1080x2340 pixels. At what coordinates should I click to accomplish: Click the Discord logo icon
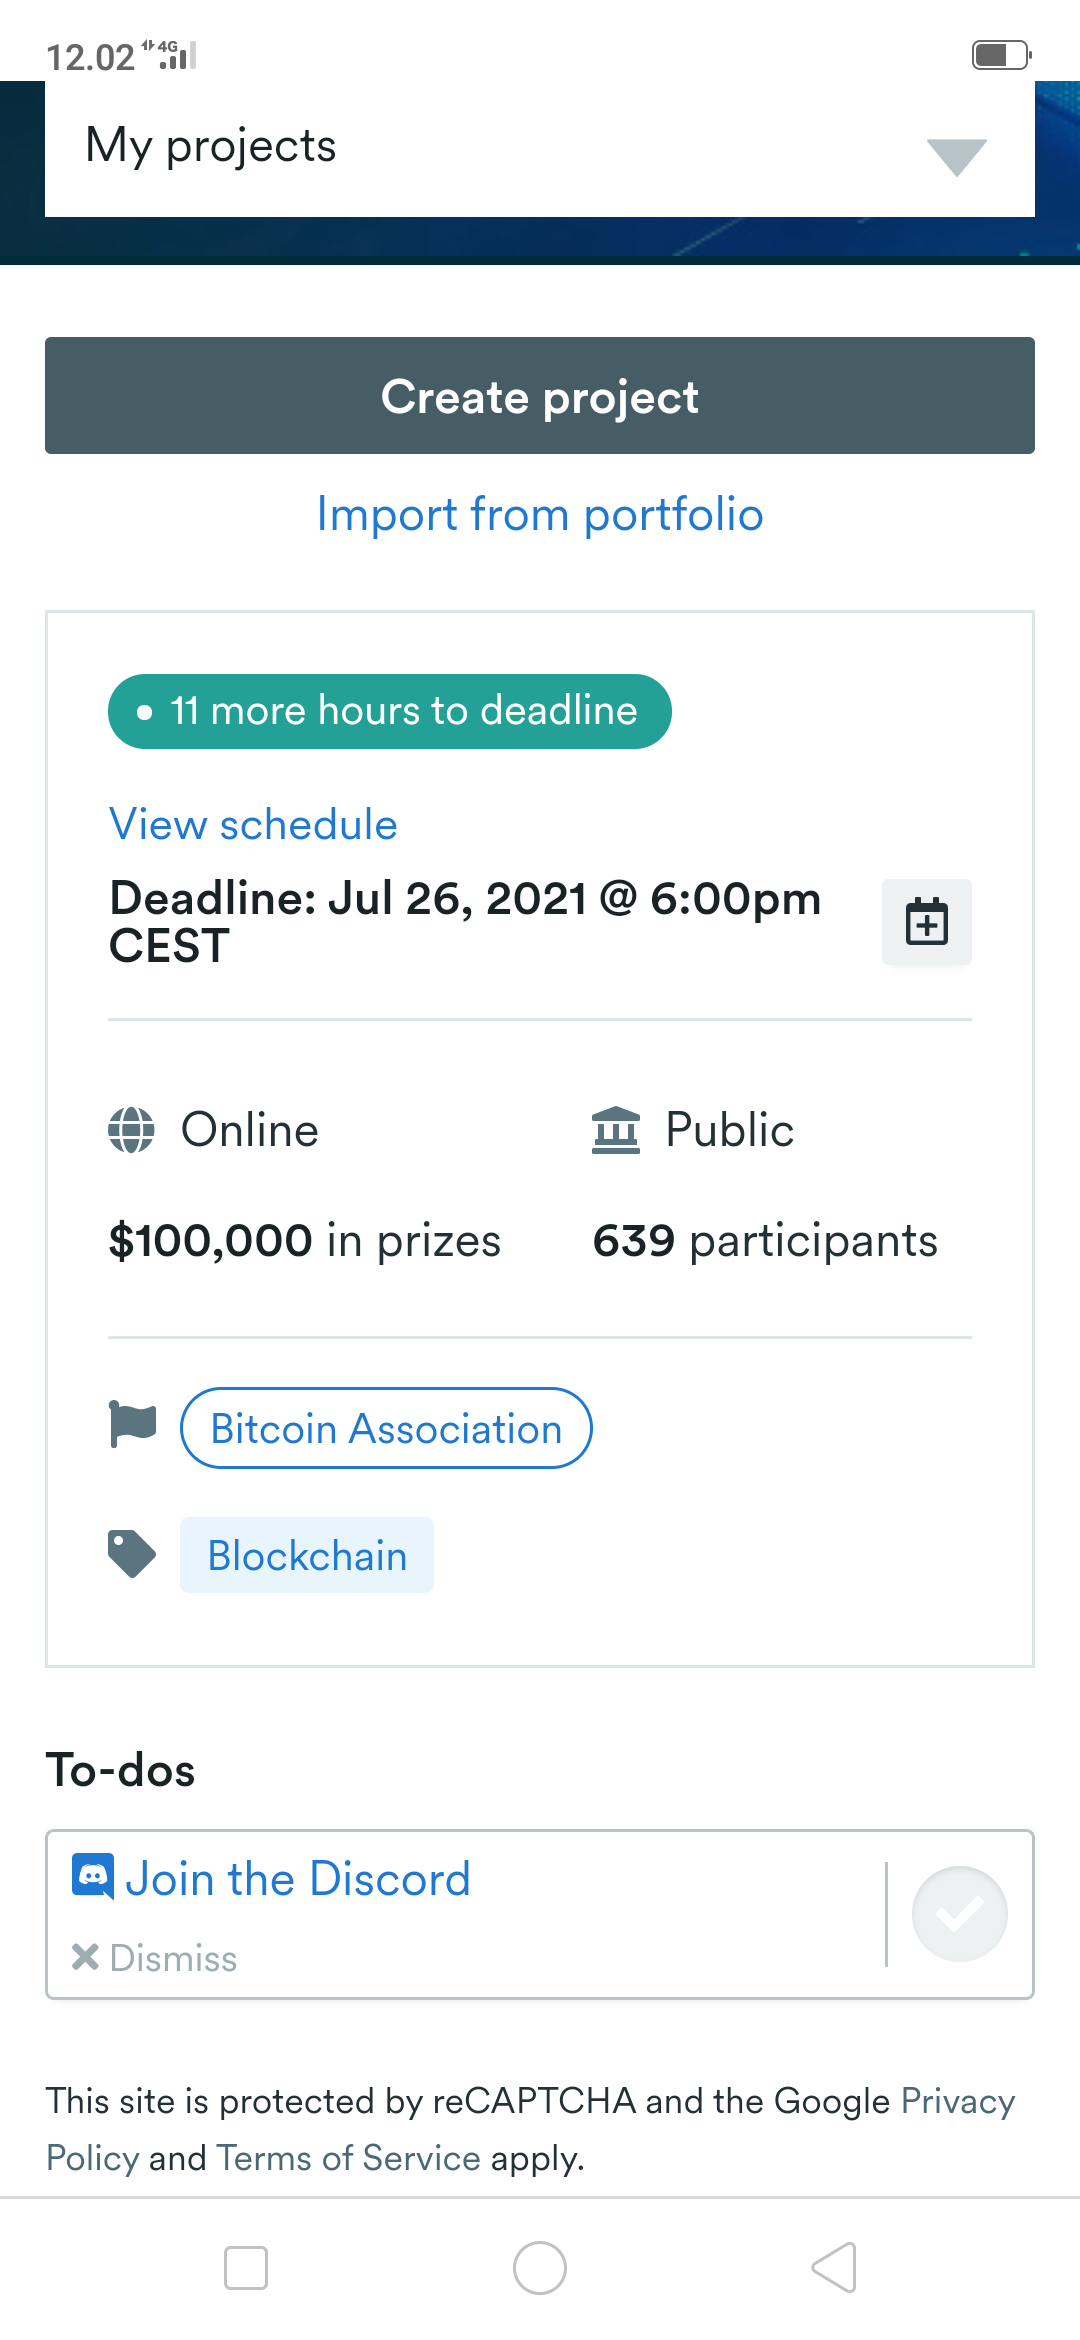[93, 1876]
